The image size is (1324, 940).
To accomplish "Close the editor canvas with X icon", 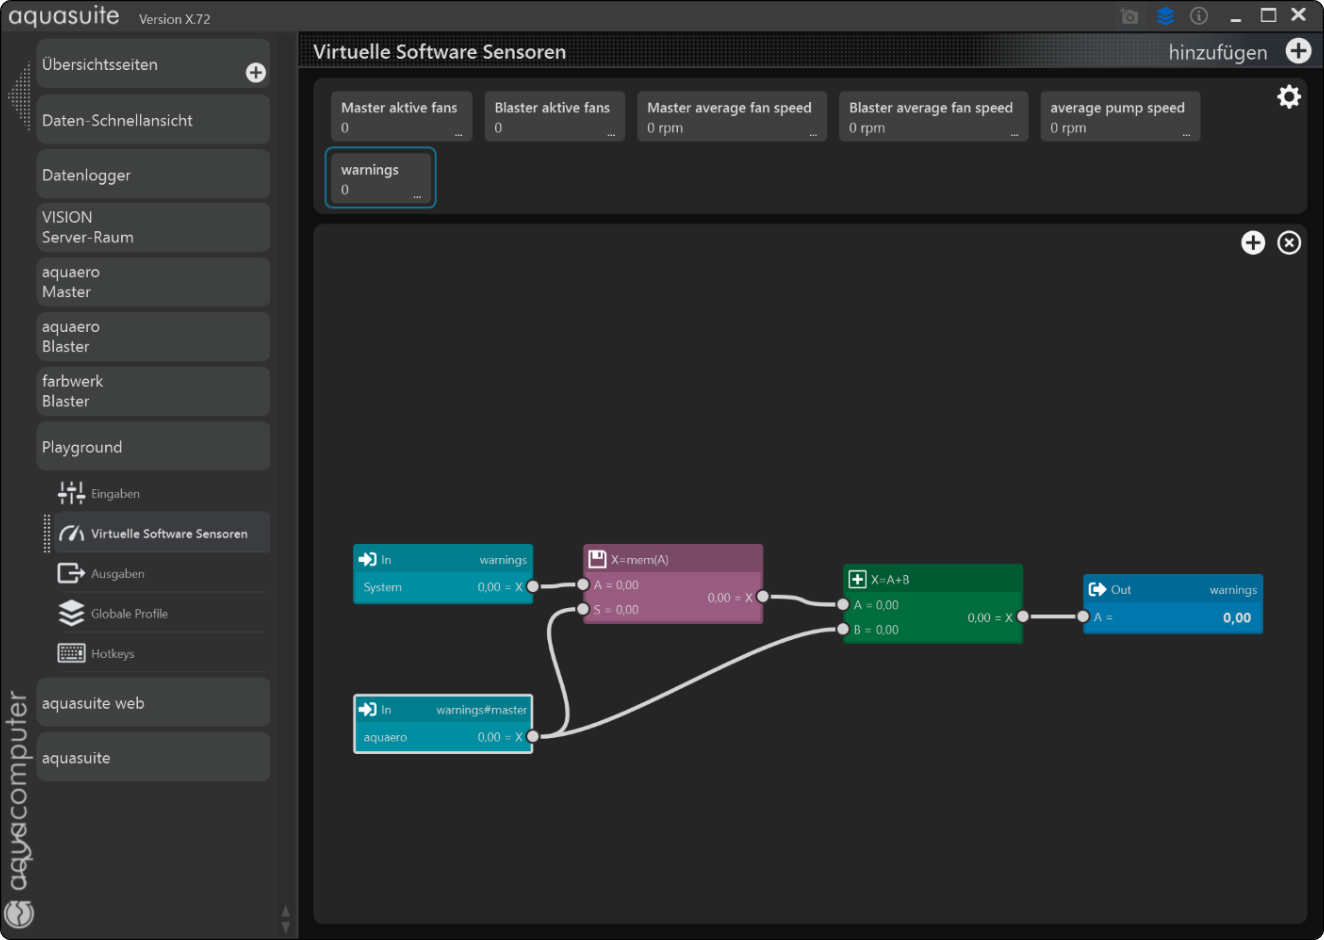I will pyautogui.click(x=1289, y=243).
